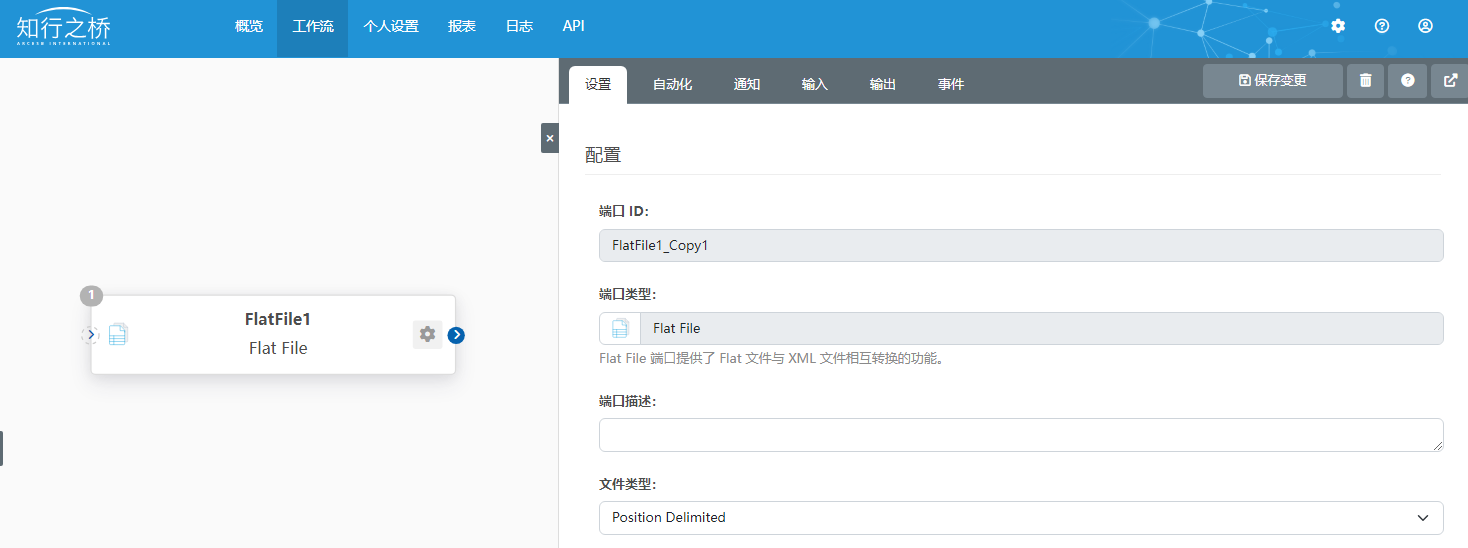Expand the 文件类型 Position Delimited dropdown
Image resolution: width=1468 pixels, height=548 pixels.
pyautogui.click(x=1021, y=518)
